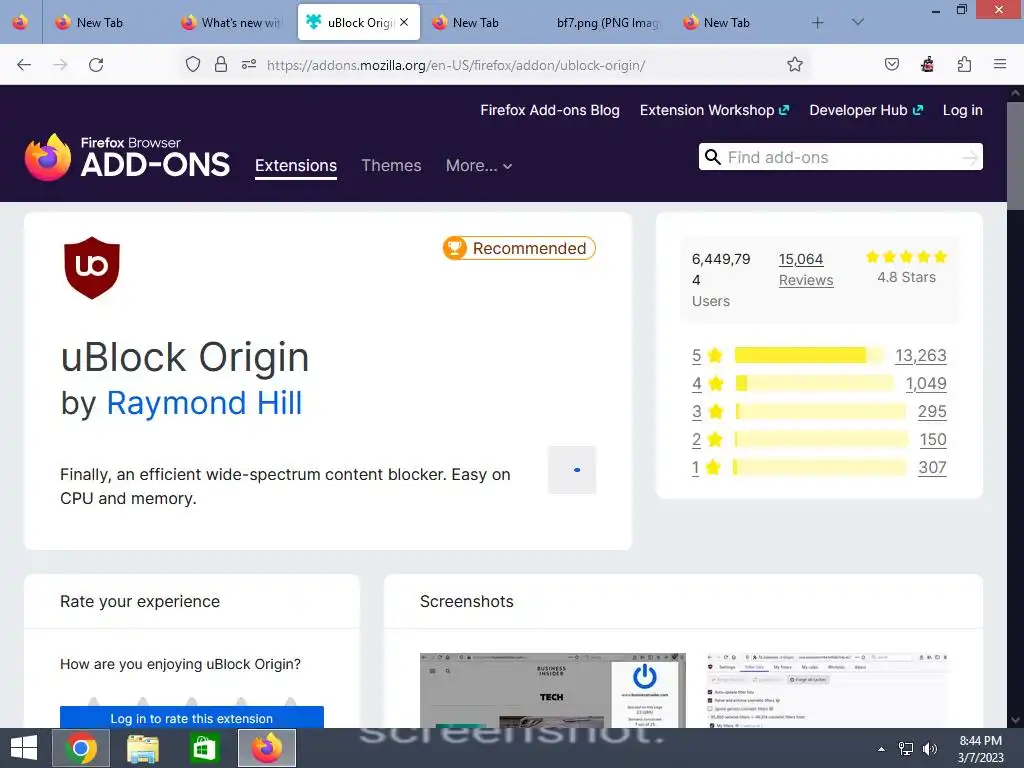This screenshot has height=768, width=1024.
Task: Click the Recommended badge
Action: click(519, 248)
